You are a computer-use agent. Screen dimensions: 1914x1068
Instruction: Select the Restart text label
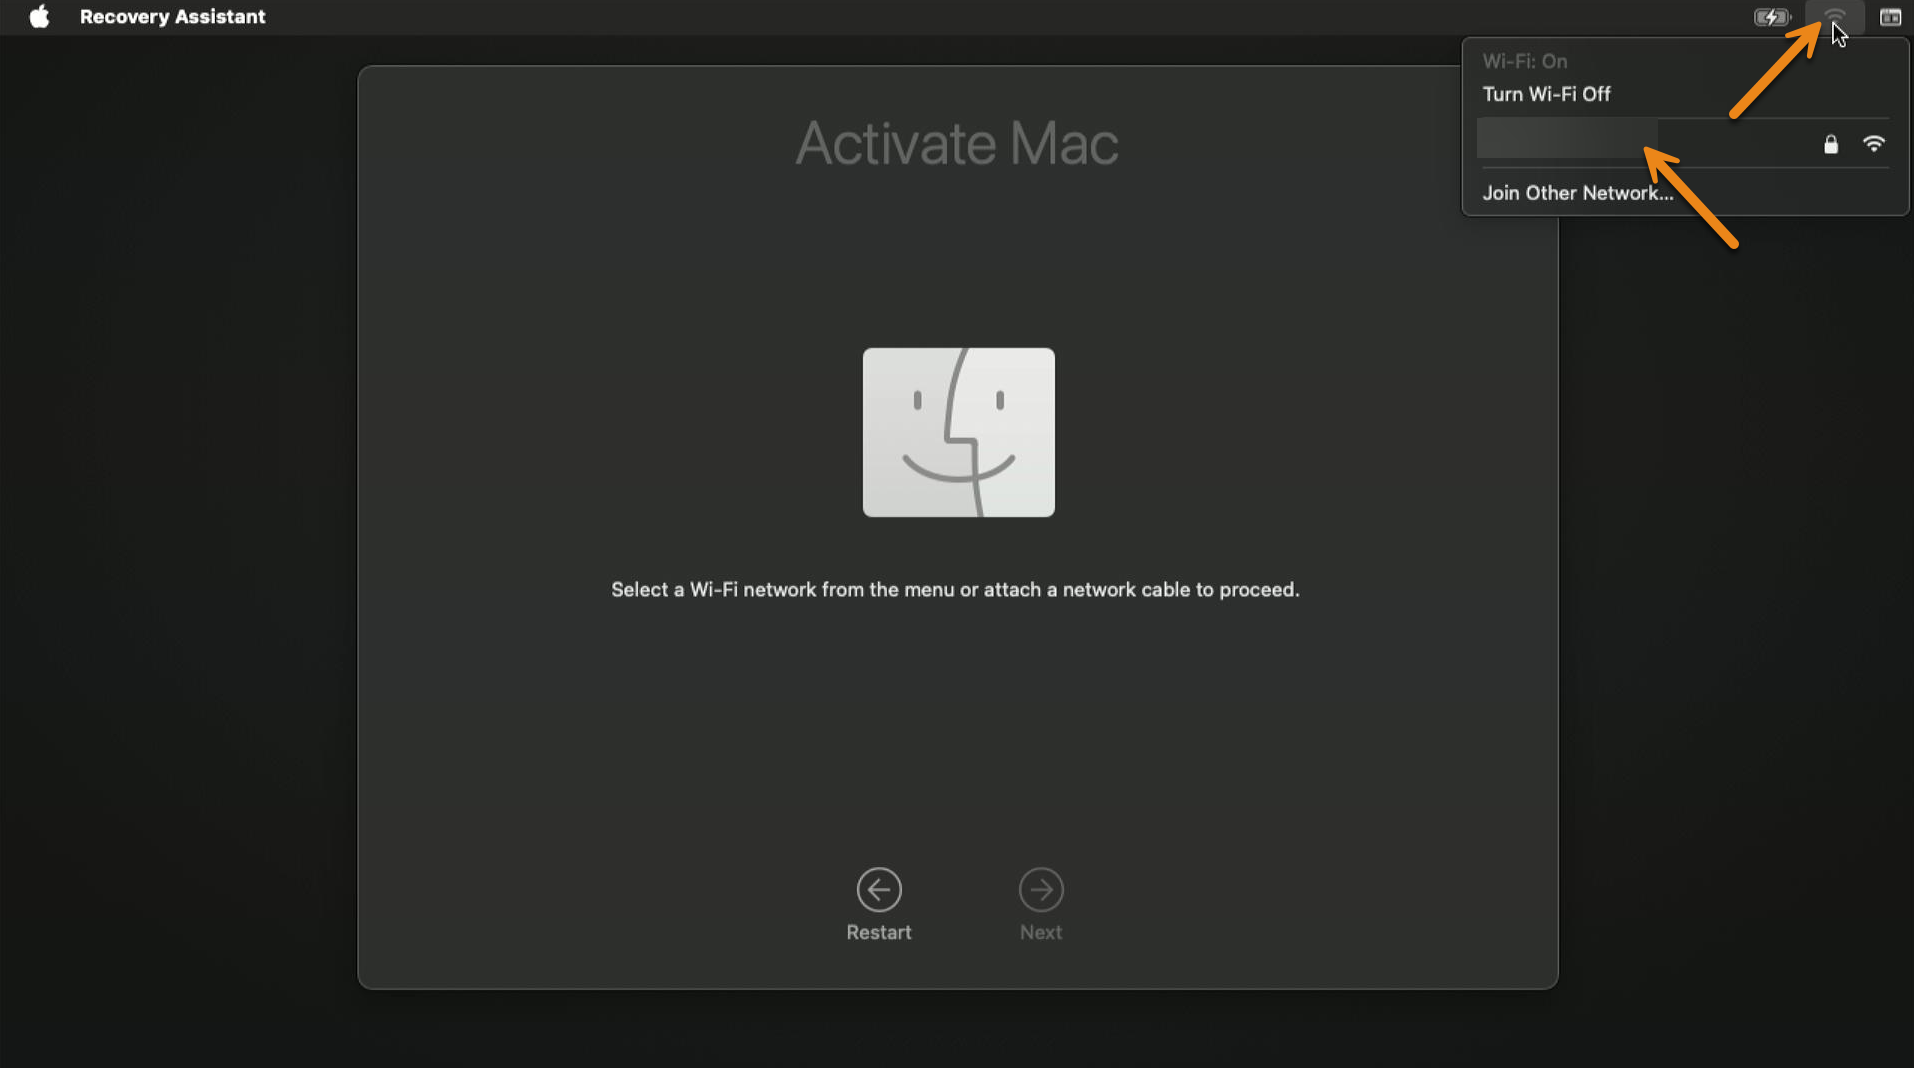879,932
